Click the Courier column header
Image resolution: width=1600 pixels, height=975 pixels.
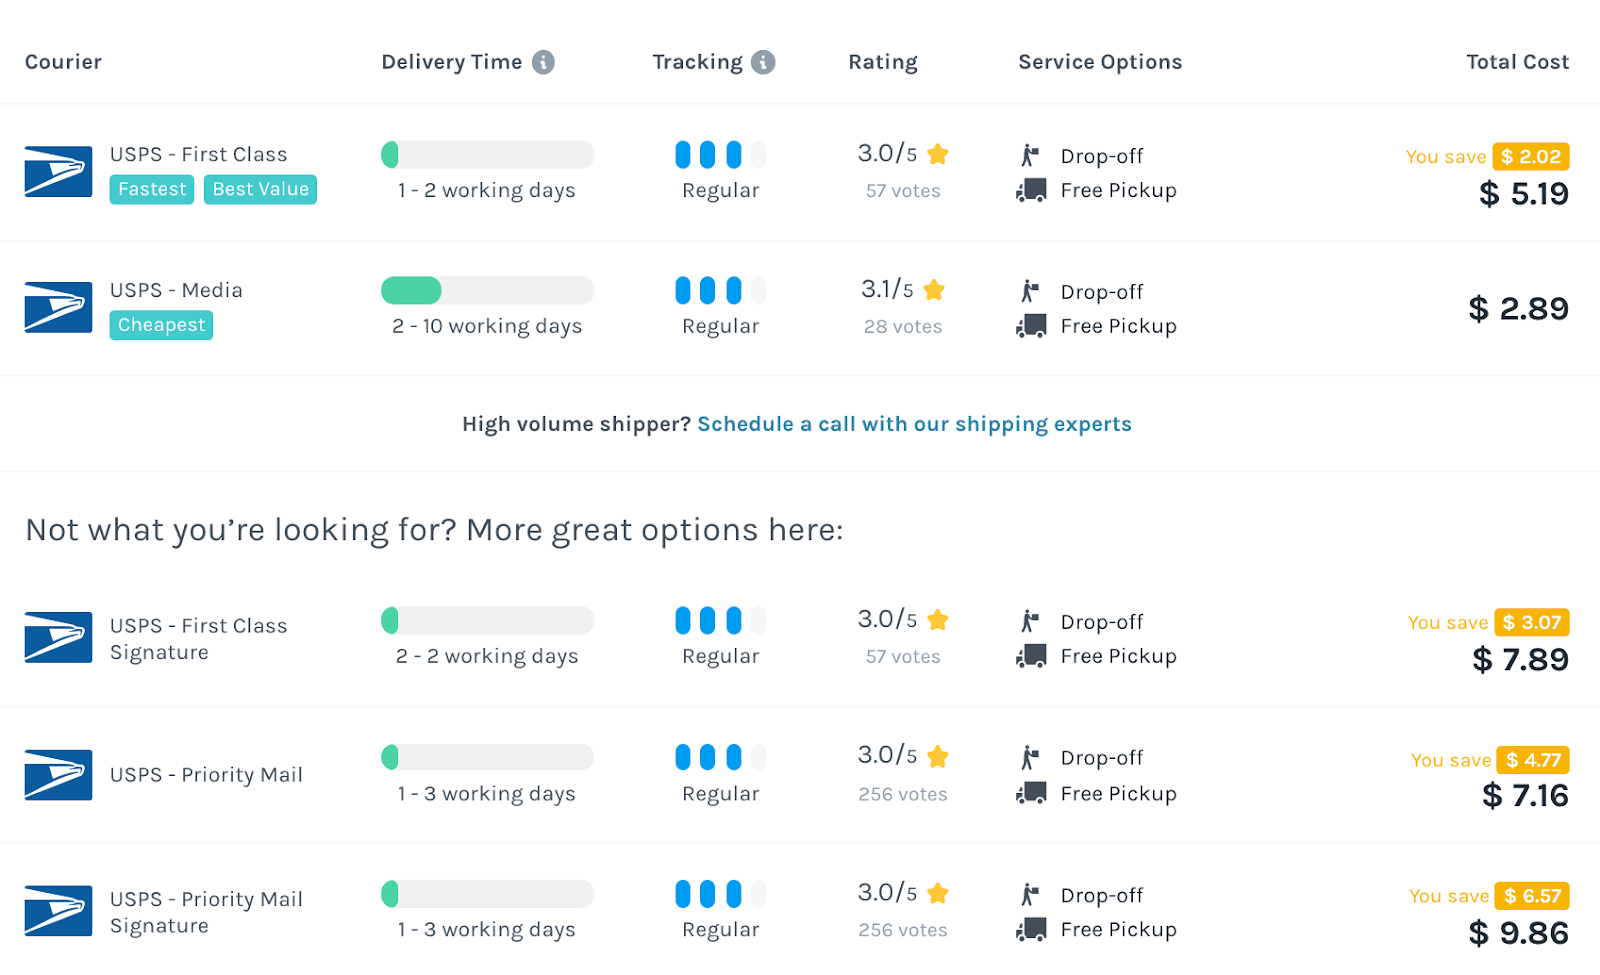coord(63,62)
